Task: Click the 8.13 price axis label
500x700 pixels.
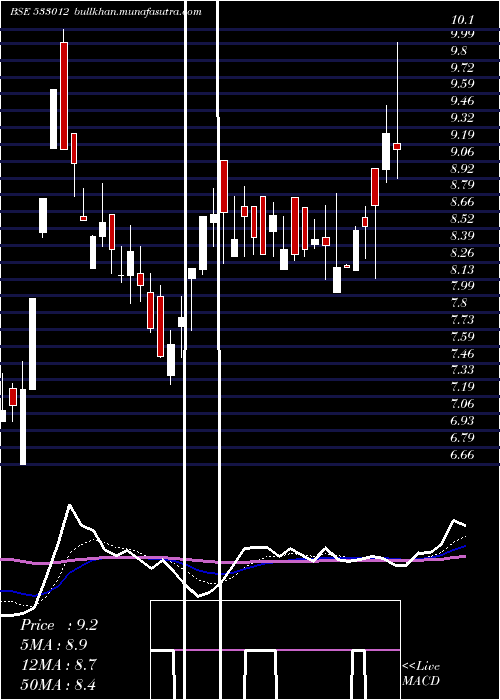Action: 462,269
